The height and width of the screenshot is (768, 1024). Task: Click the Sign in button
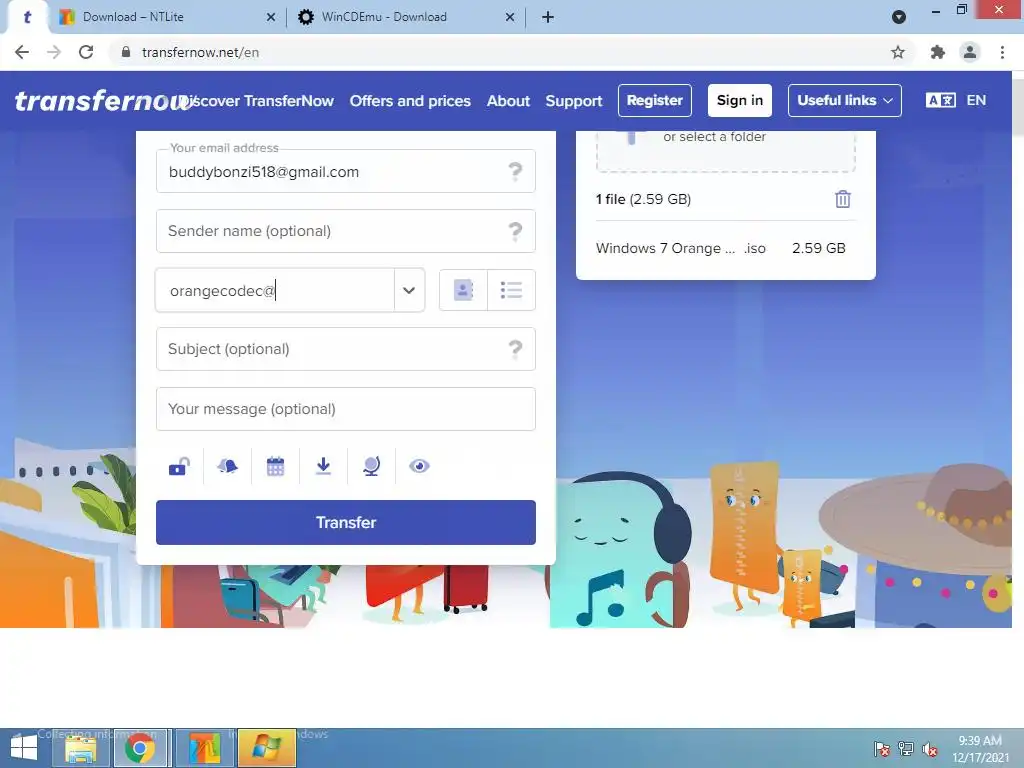tap(740, 101)
